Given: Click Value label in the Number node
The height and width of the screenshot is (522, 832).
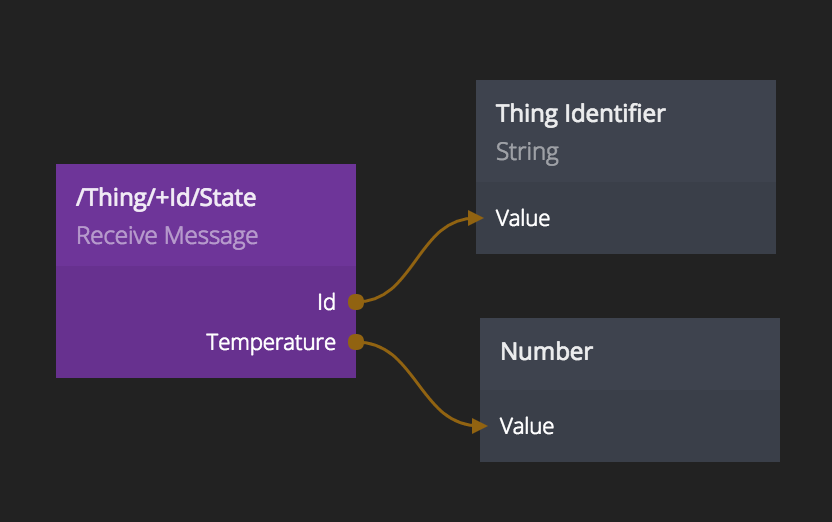Looking at the screenshot, I should 527,426.
